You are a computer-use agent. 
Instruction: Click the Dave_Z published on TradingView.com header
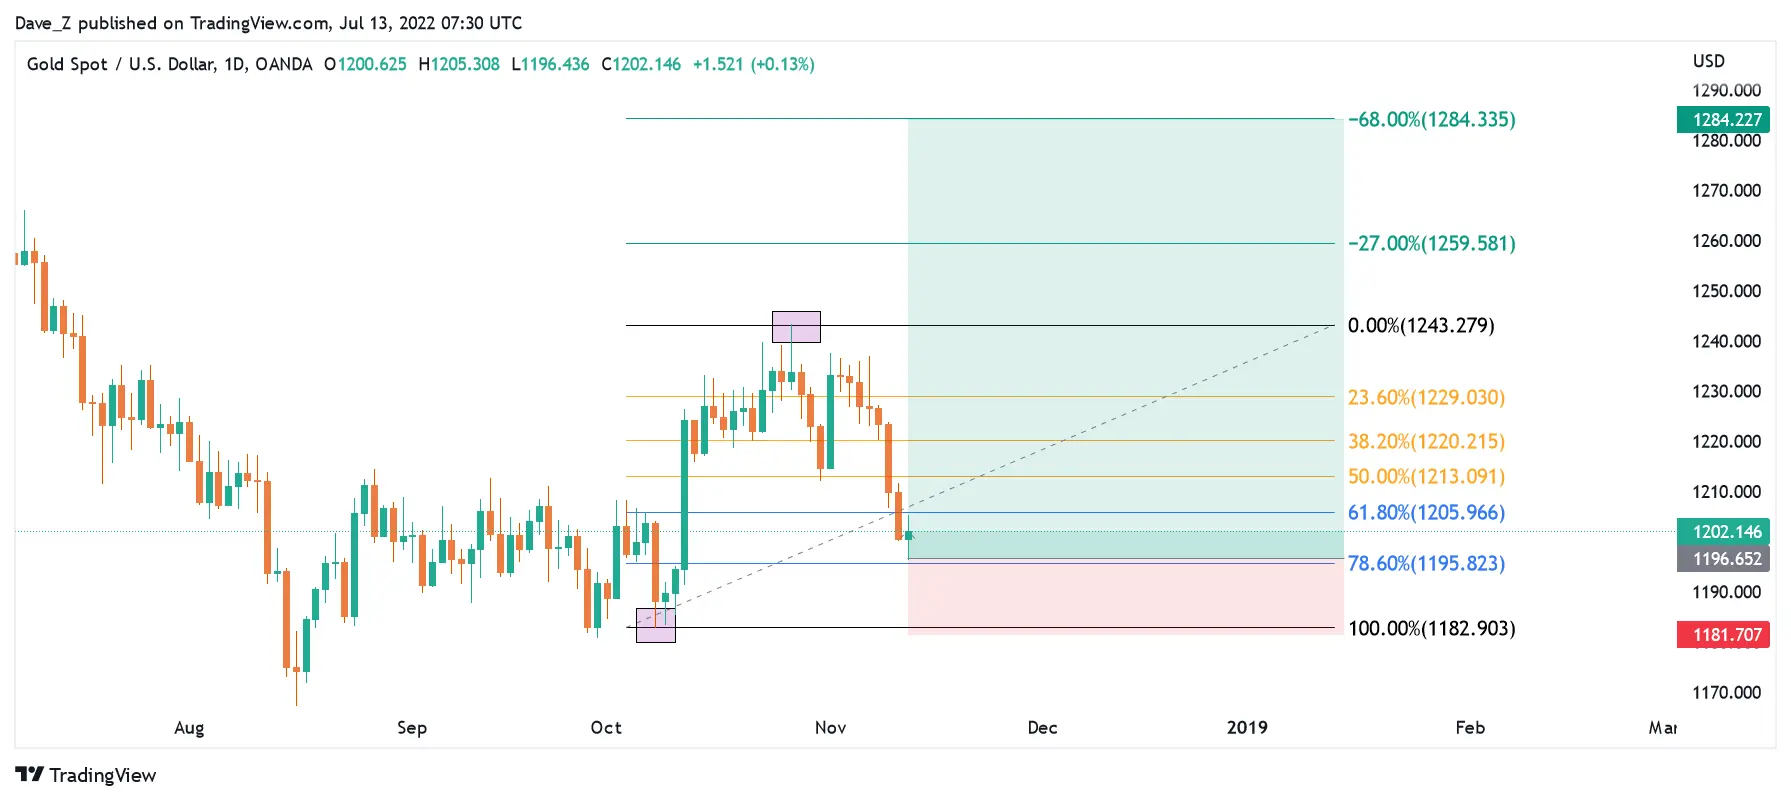268,23
